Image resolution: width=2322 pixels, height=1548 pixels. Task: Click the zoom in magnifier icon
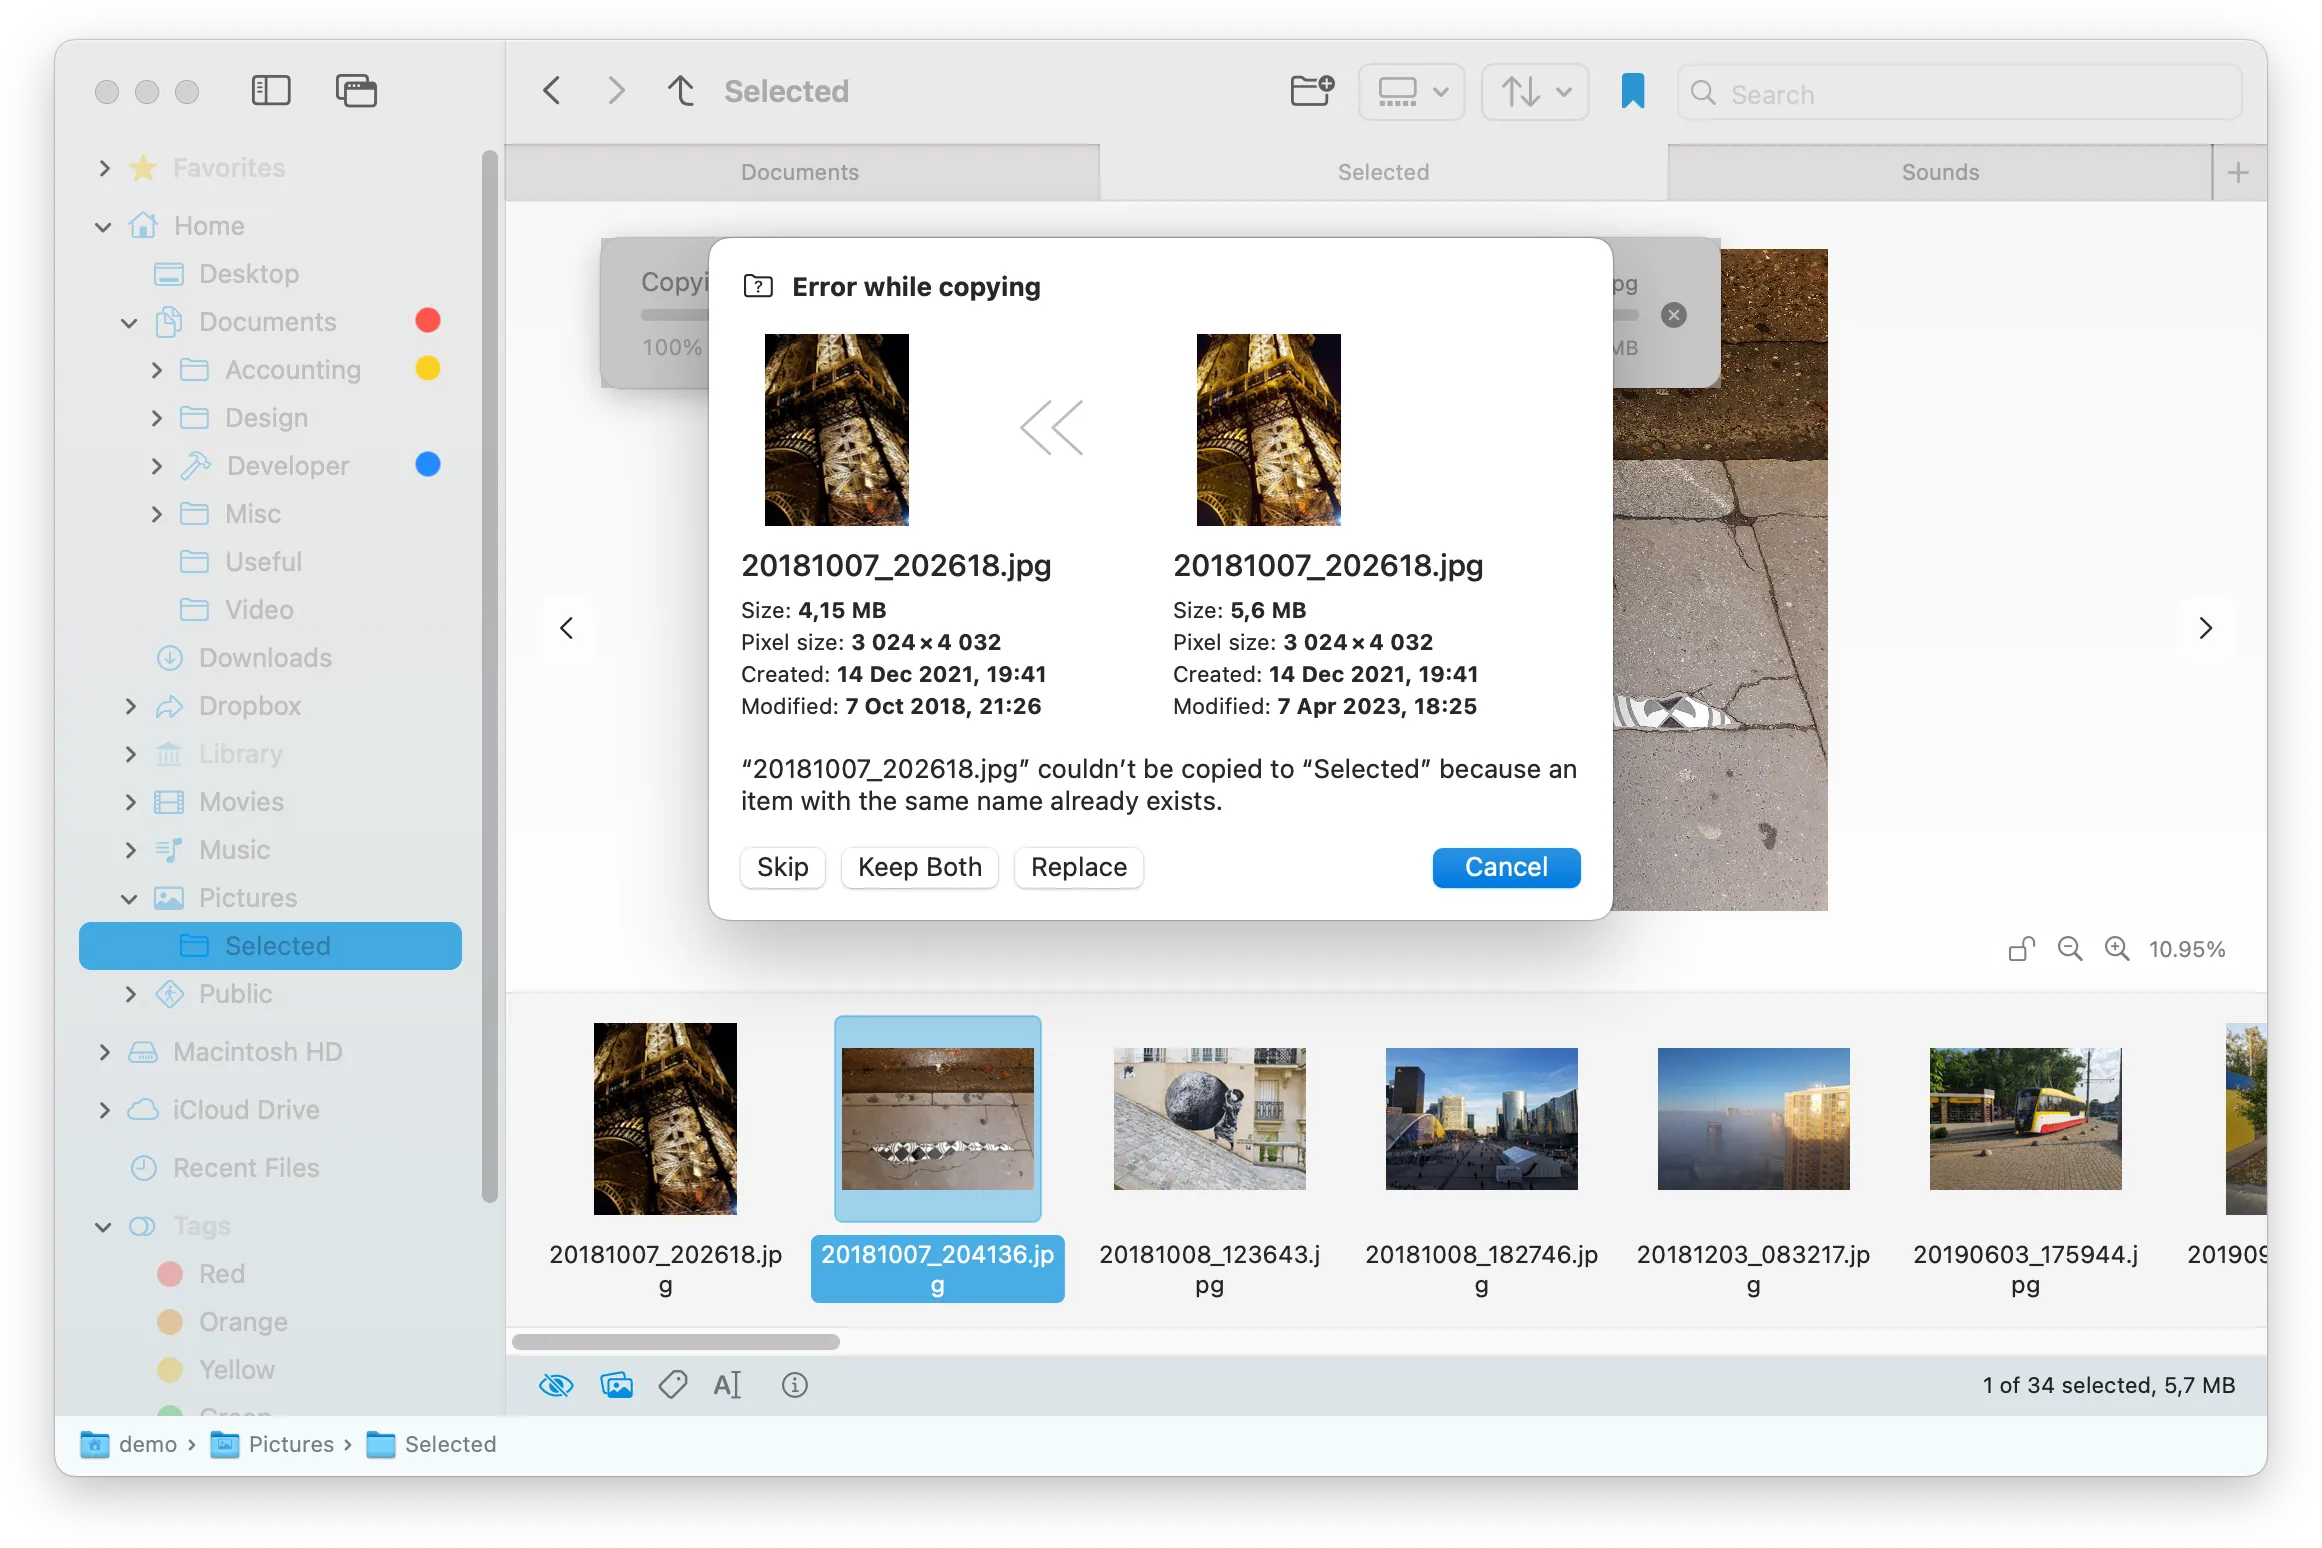pos(2117,949)
